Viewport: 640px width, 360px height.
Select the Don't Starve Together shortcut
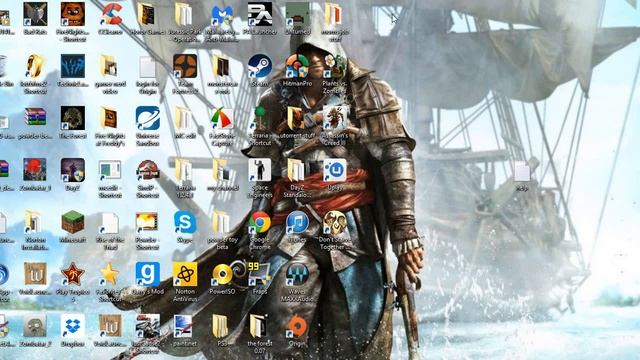(x=335, y=222)
